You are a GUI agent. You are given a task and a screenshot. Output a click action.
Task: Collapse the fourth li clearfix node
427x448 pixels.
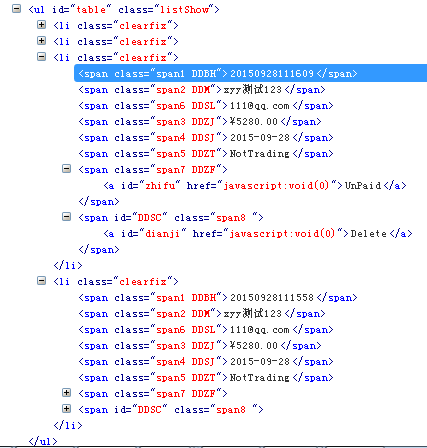point(41,281)
